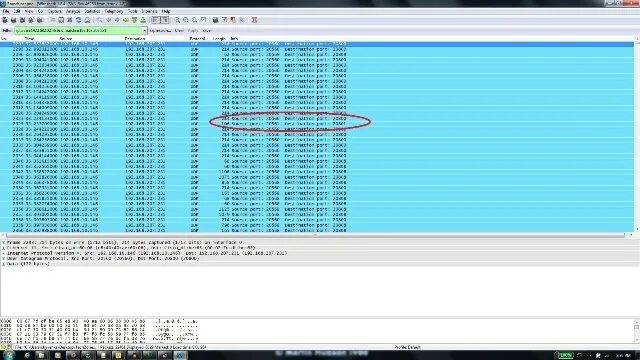Screen dimensions: 640x360
Task: Open the Statistics menu
Action: coord(92,11)
